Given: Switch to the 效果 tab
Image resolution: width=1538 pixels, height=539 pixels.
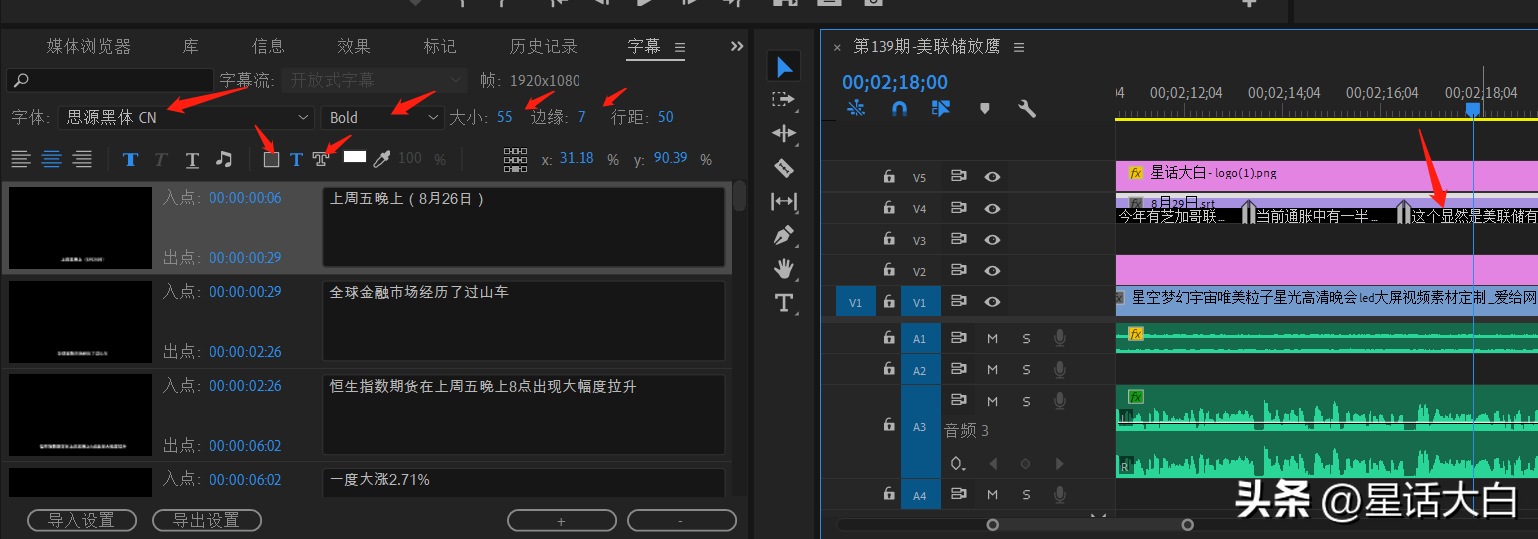Looking at the screenshot, I should point(354,46).
